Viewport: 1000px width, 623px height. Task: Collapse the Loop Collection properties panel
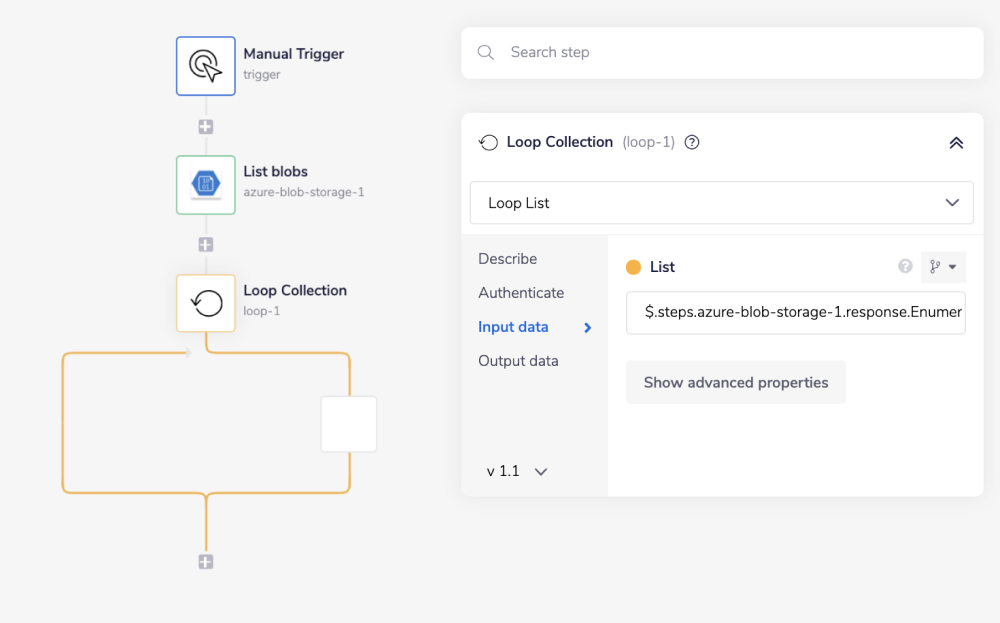[x=955, y=143]
